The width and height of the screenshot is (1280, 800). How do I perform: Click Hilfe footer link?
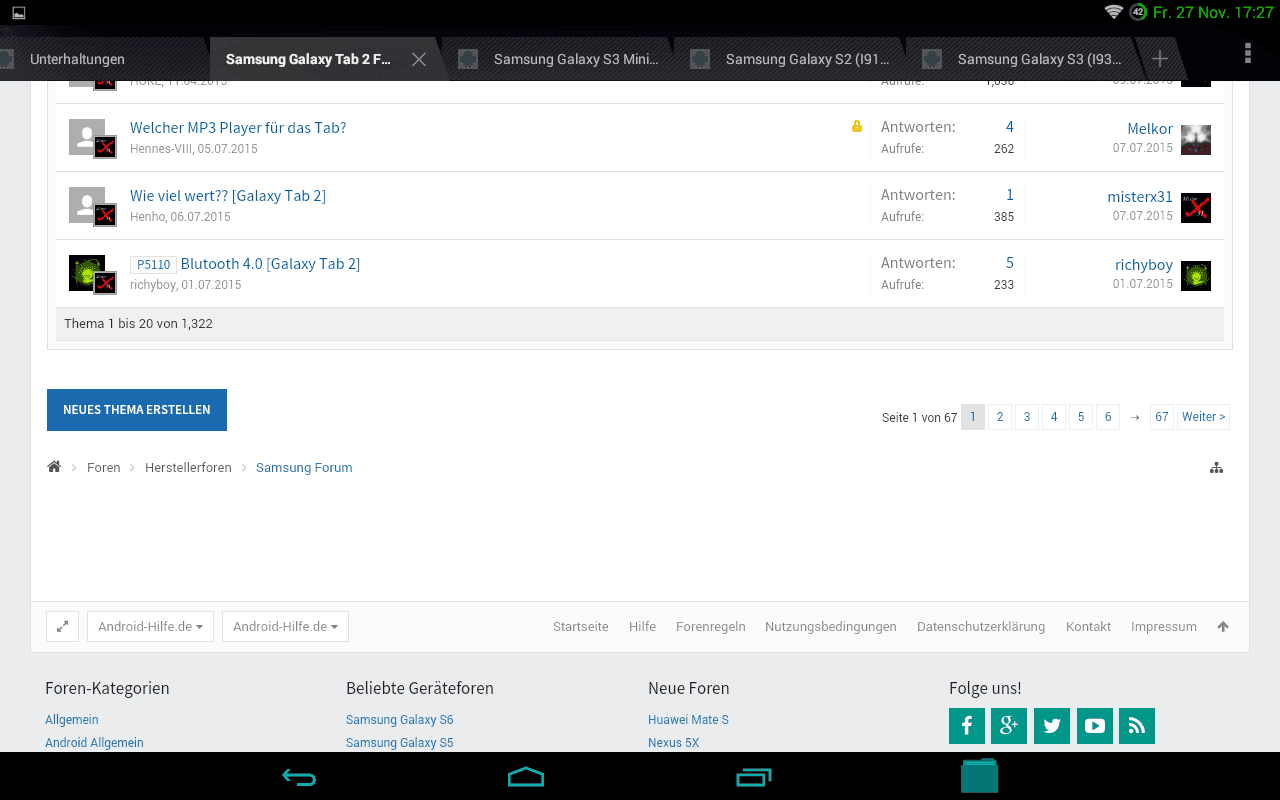(642, 627)
